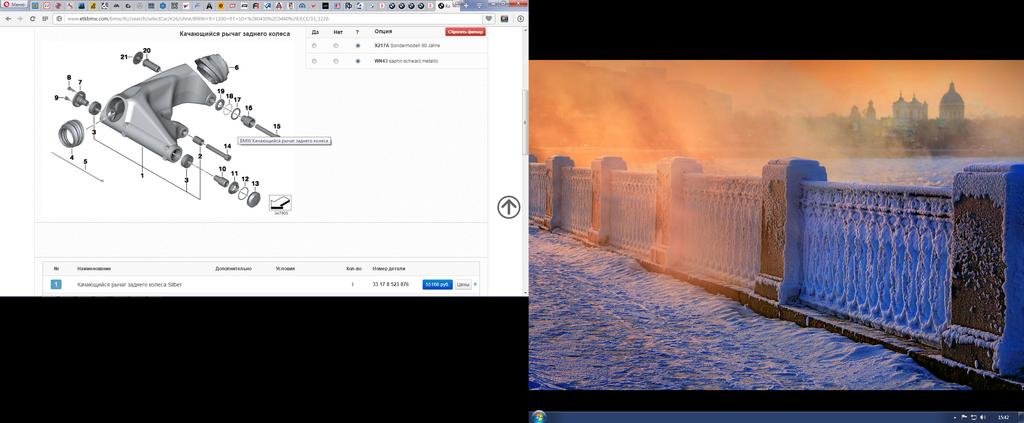This screenshot has width=1024, height=423.
Task: Click the 'Цены' prices button
Action: coord(463,284)
